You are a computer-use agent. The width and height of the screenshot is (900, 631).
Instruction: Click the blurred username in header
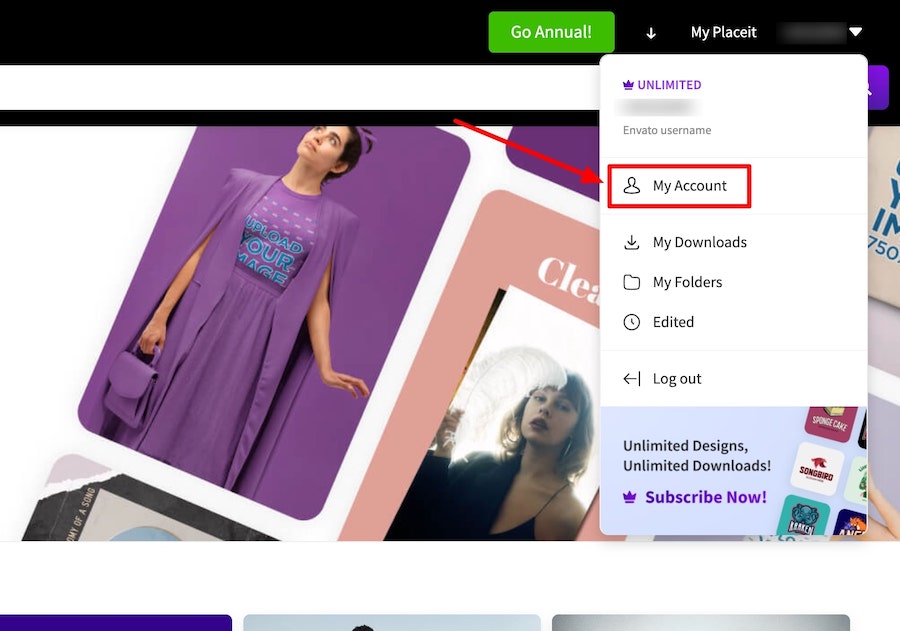[812, 32]
